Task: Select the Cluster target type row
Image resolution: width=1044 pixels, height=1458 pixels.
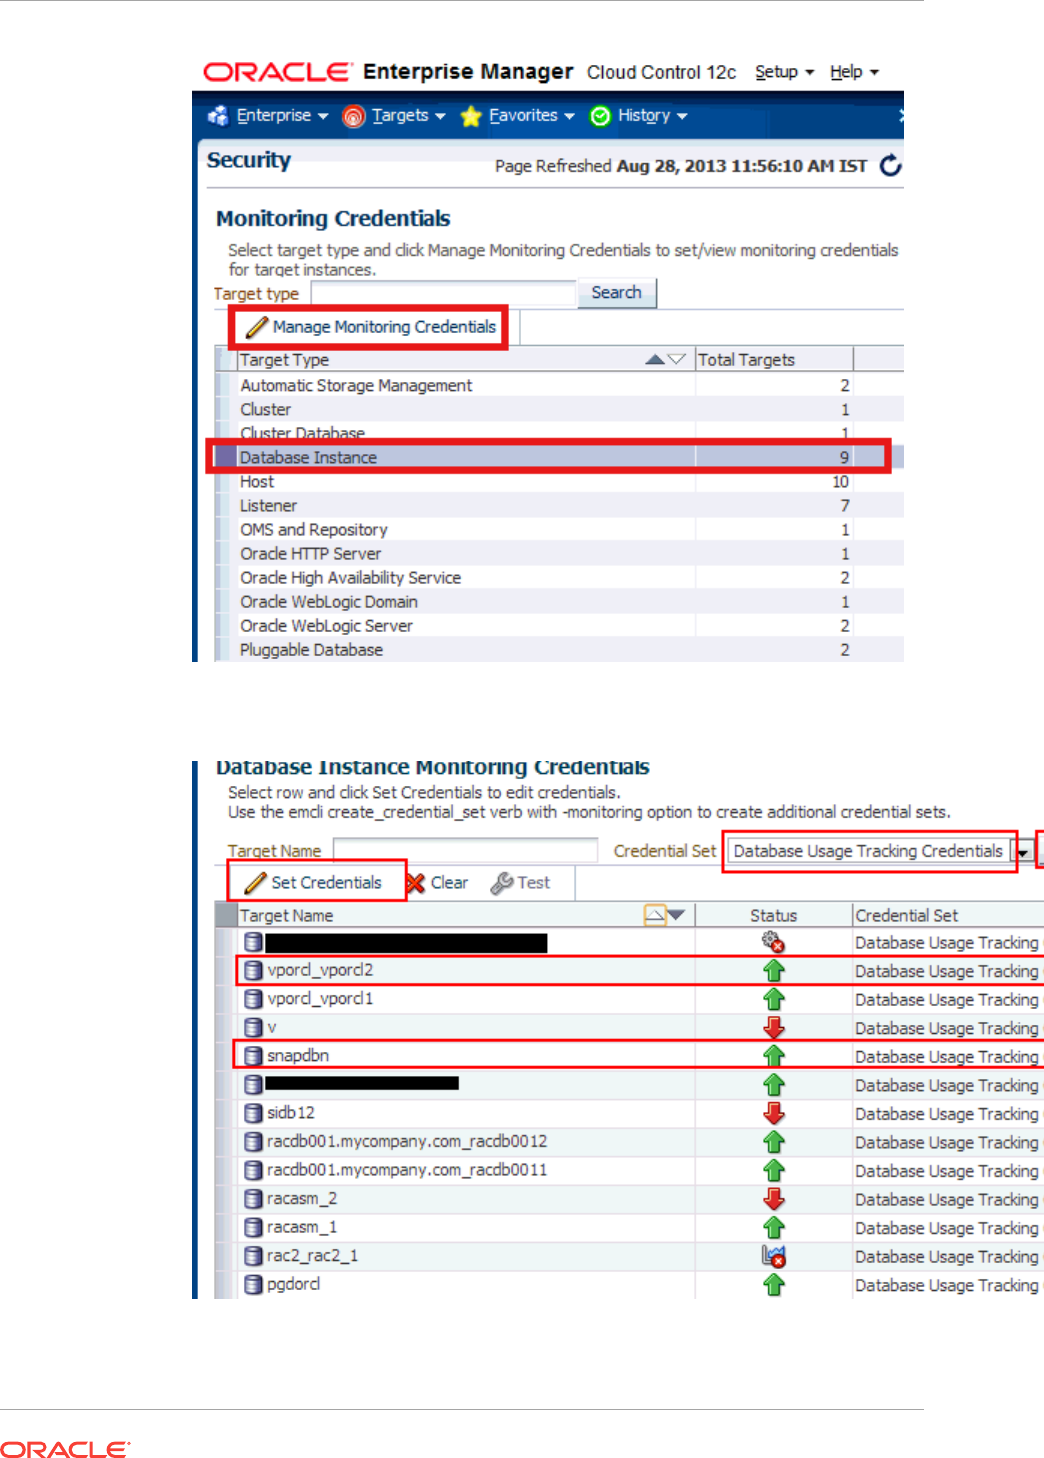Action: (x=559, y=409)
